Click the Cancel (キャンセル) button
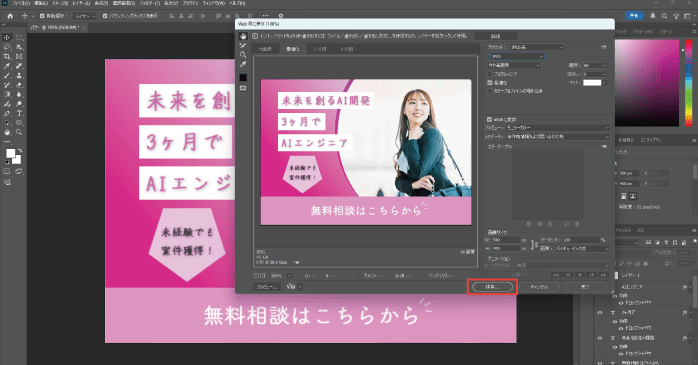The width and height of the screenshot is (698, 365). point(539,287)
